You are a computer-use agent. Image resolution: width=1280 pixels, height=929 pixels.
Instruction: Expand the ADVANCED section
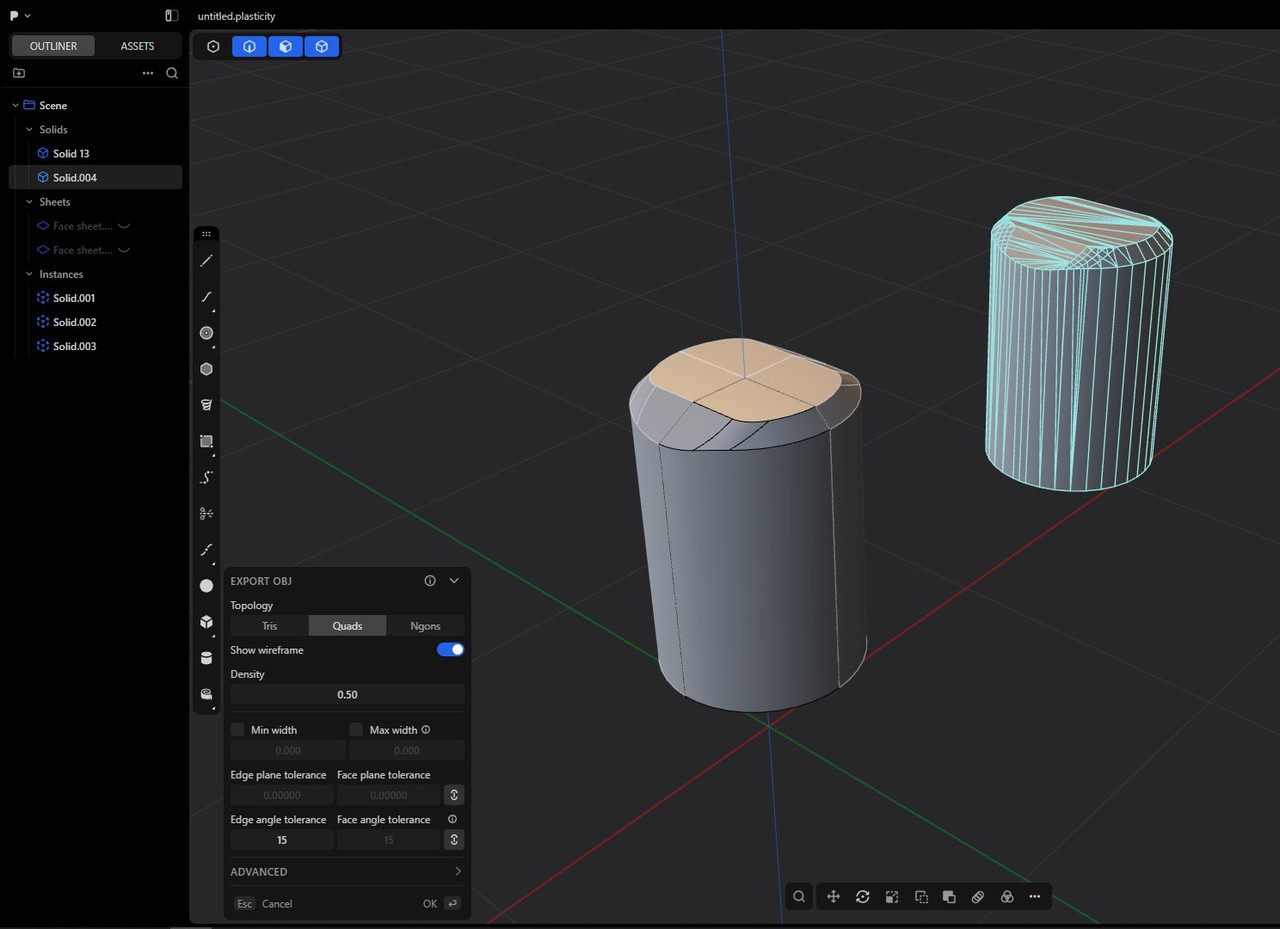pyautogui.click(x=346, y=872)
